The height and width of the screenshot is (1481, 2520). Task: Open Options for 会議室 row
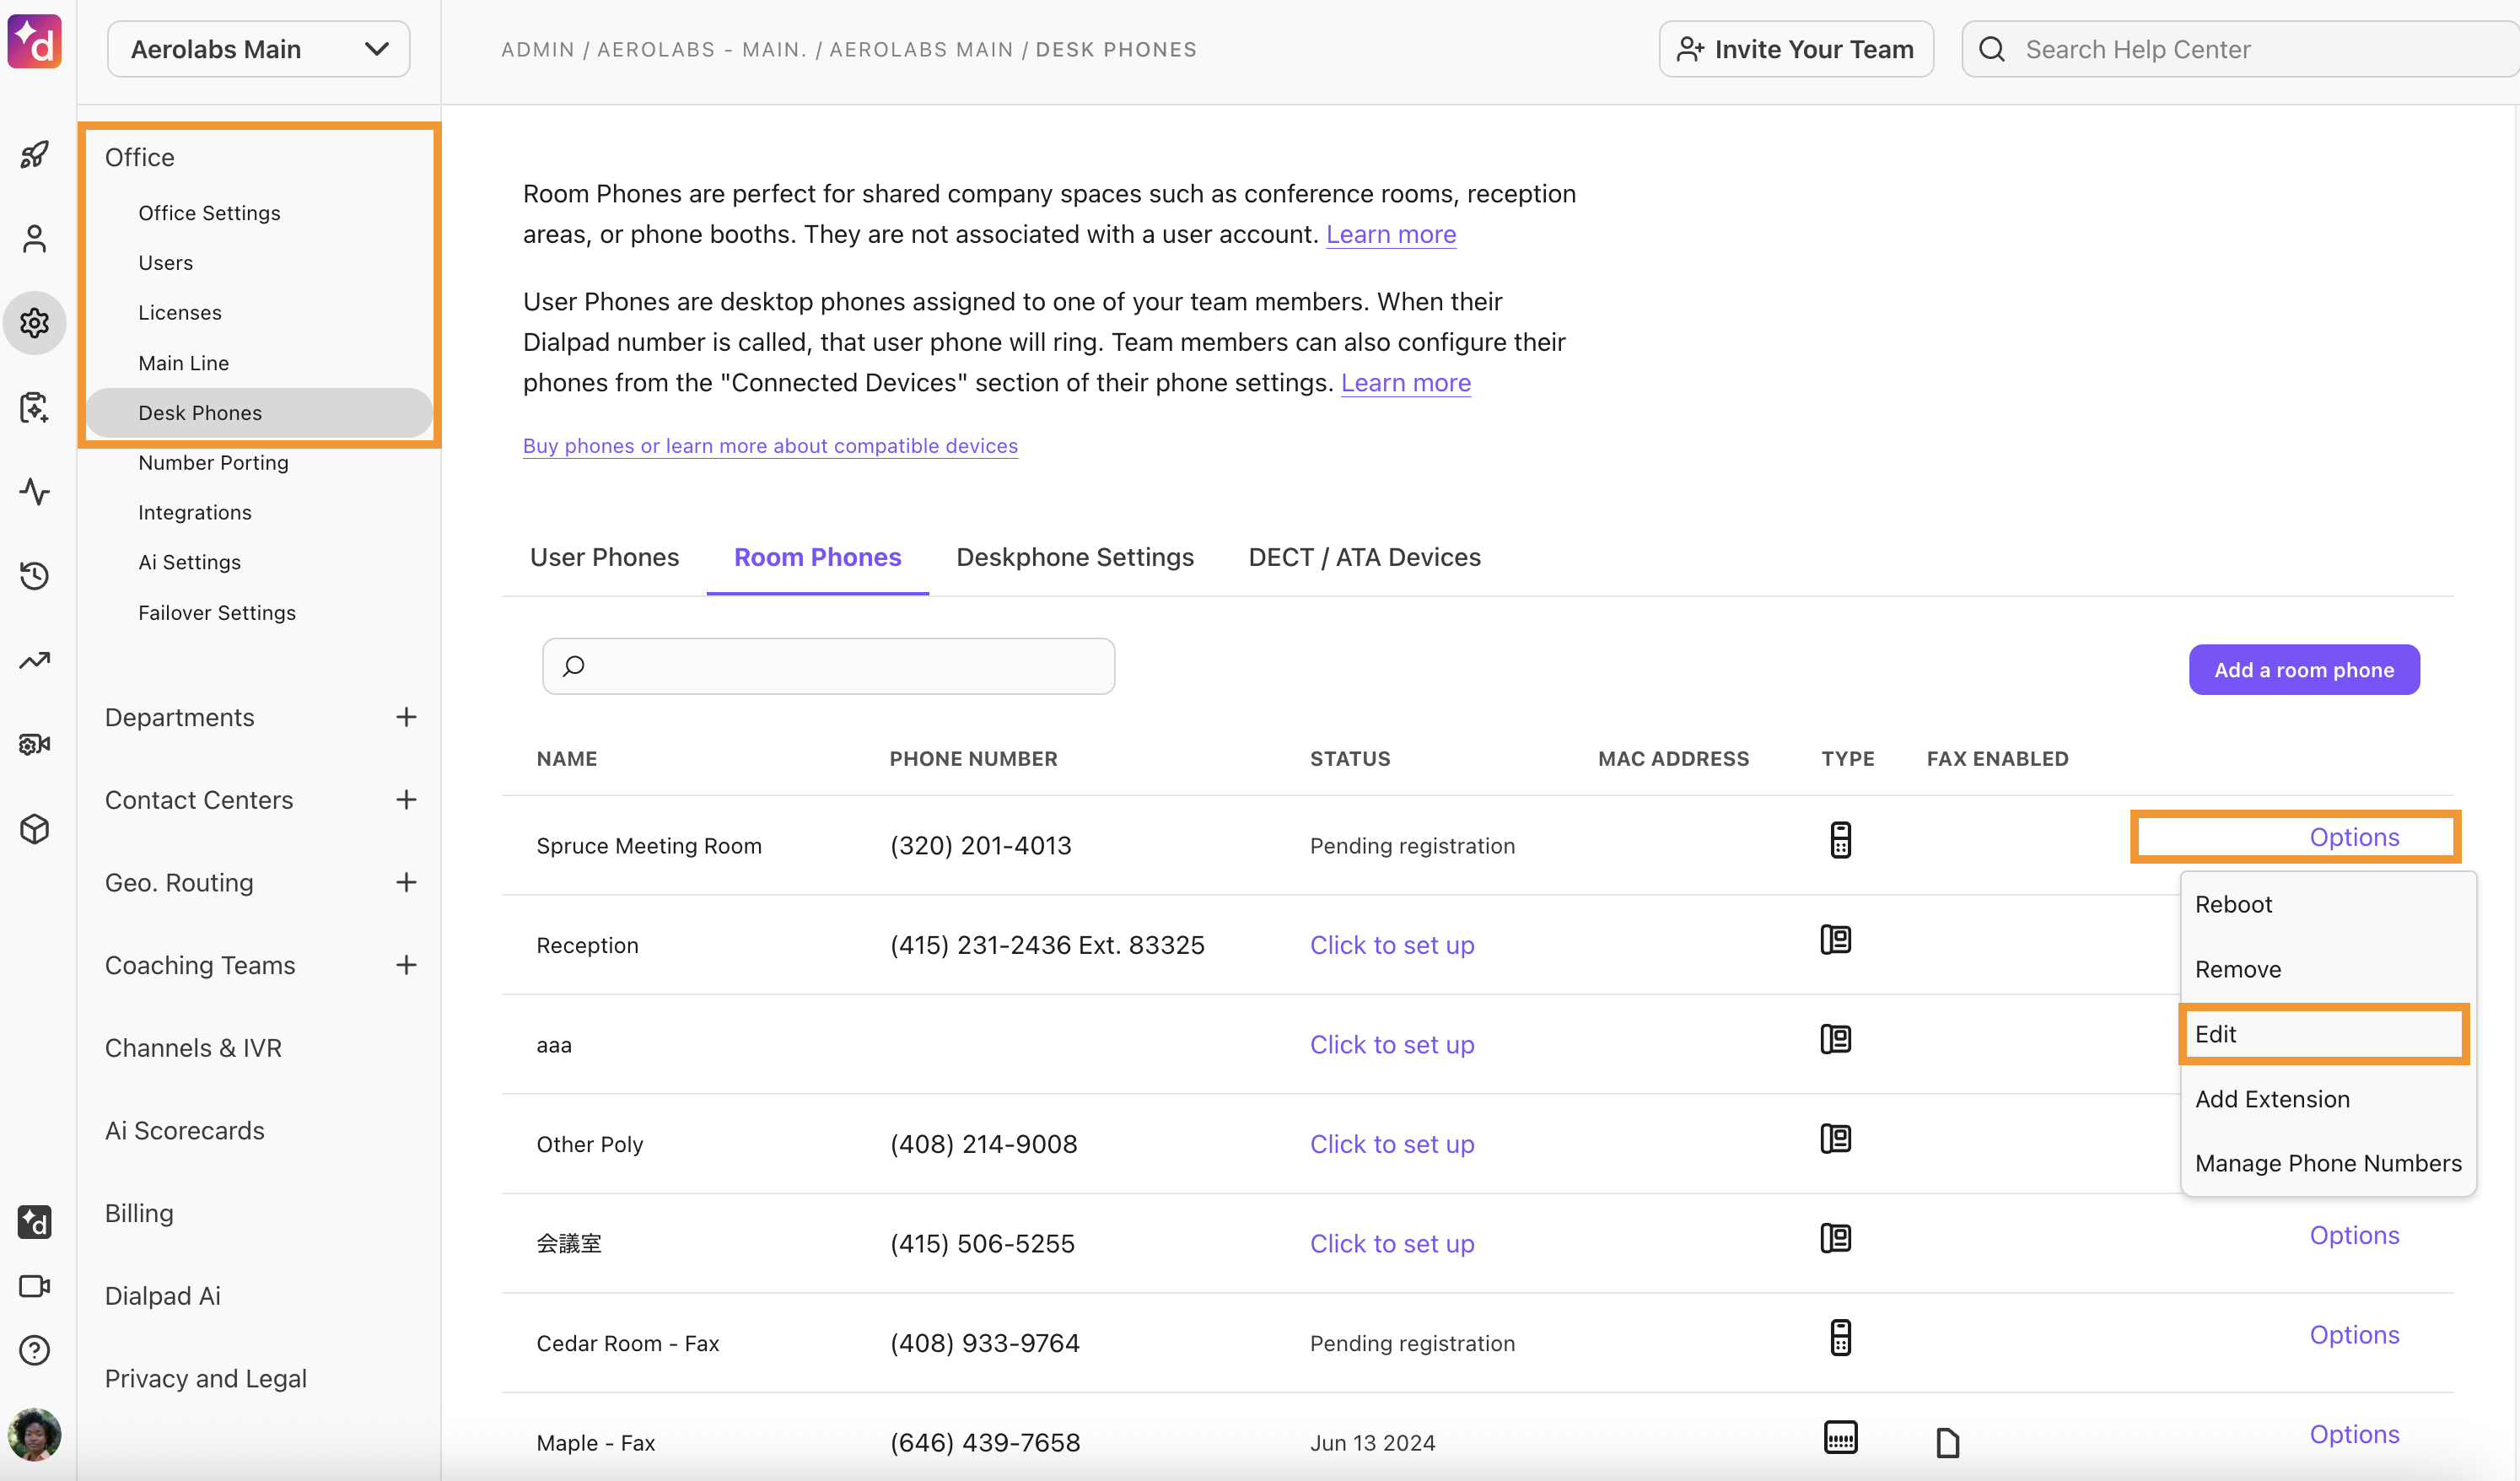[2354, 1235]
